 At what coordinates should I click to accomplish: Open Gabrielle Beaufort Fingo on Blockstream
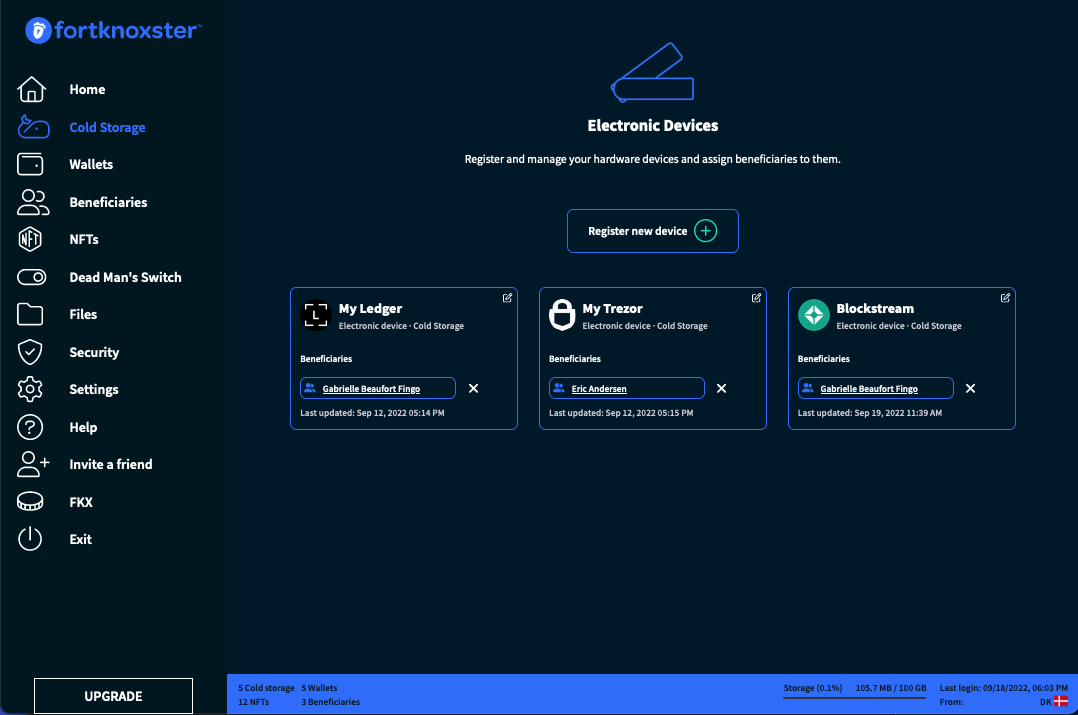[869, 388]
